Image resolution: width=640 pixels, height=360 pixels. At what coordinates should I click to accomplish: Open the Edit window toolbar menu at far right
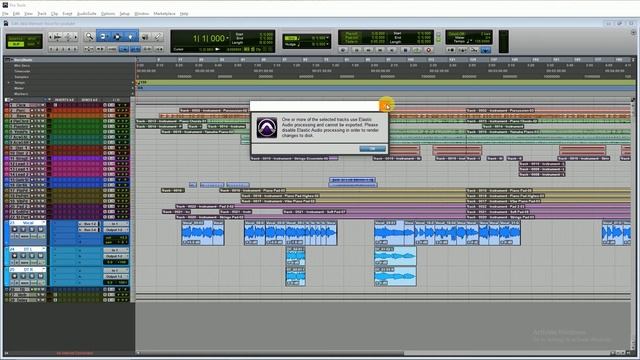pyautogui.click(x=633, y=33)
